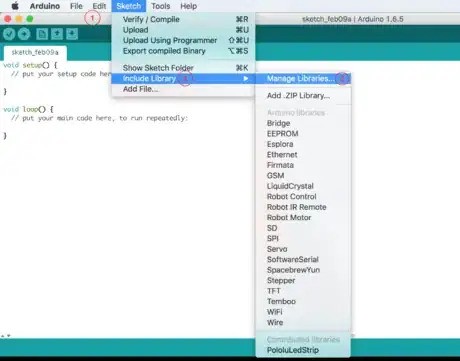Include the Stepper library
This screenshot has height=361, width=460.
click(x=303, y=280)
